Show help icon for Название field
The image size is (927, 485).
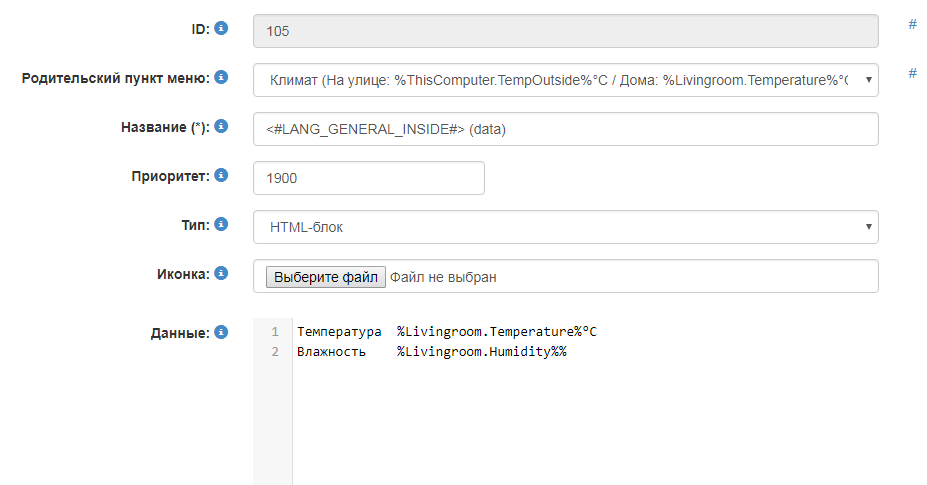tap(222, 126)
